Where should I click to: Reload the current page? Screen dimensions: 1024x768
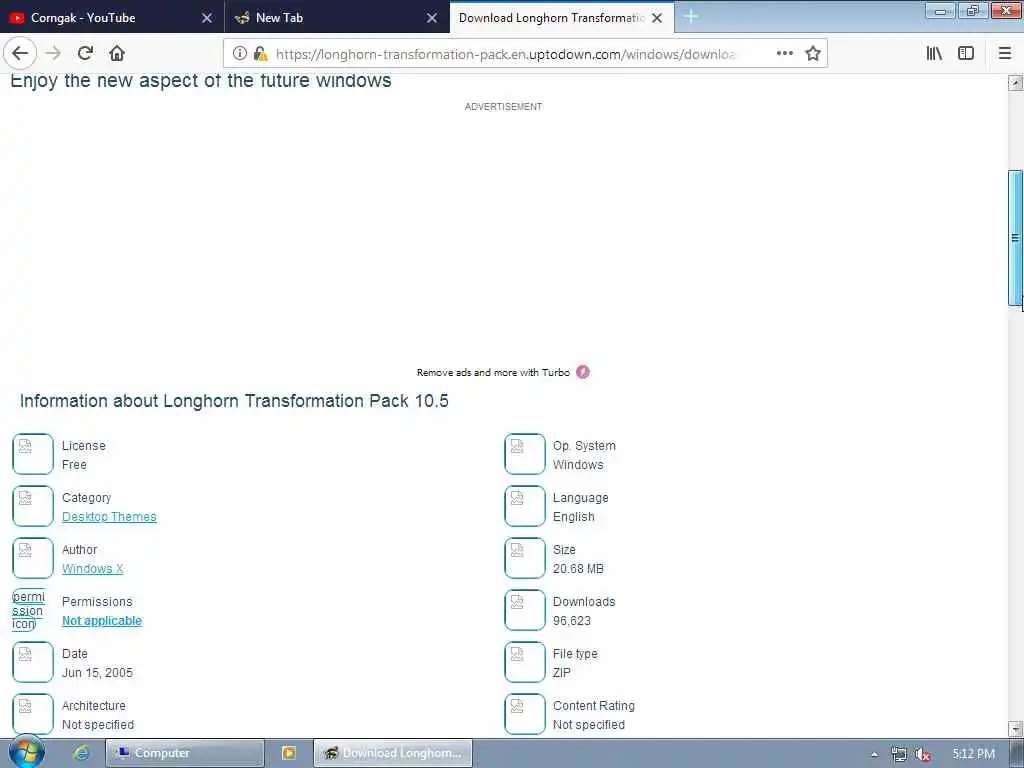[x=86, y=54]
